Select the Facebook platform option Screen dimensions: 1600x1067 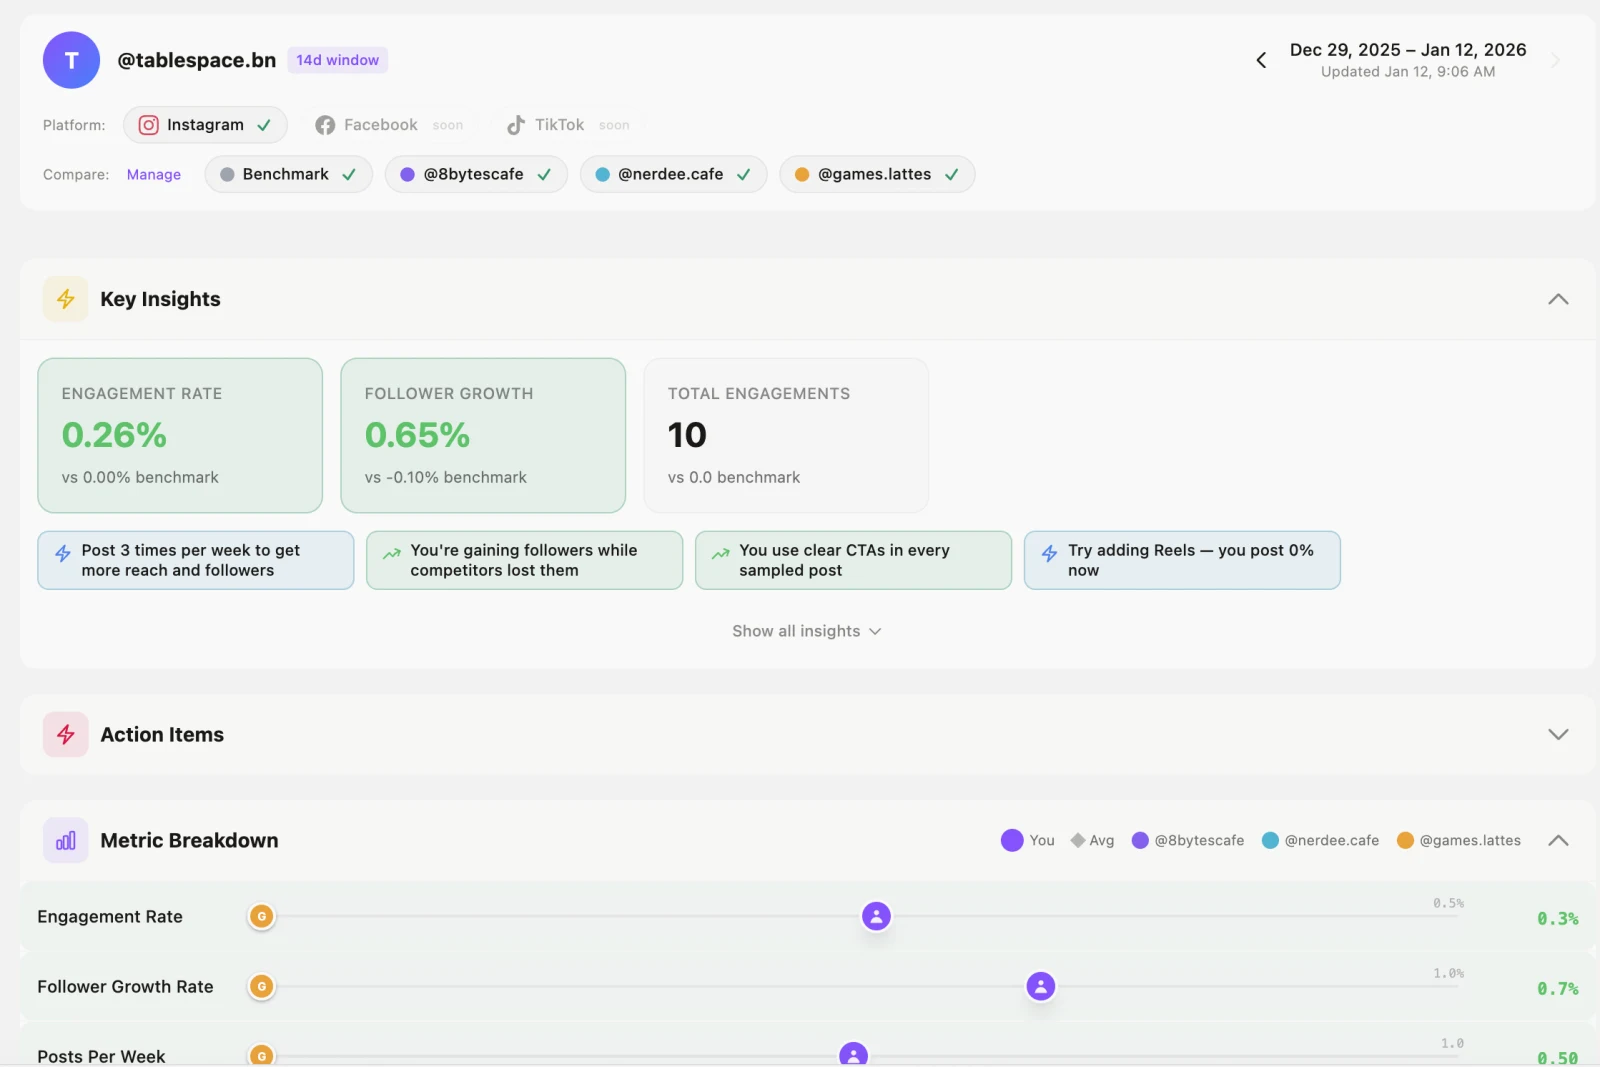click(389, 125)
